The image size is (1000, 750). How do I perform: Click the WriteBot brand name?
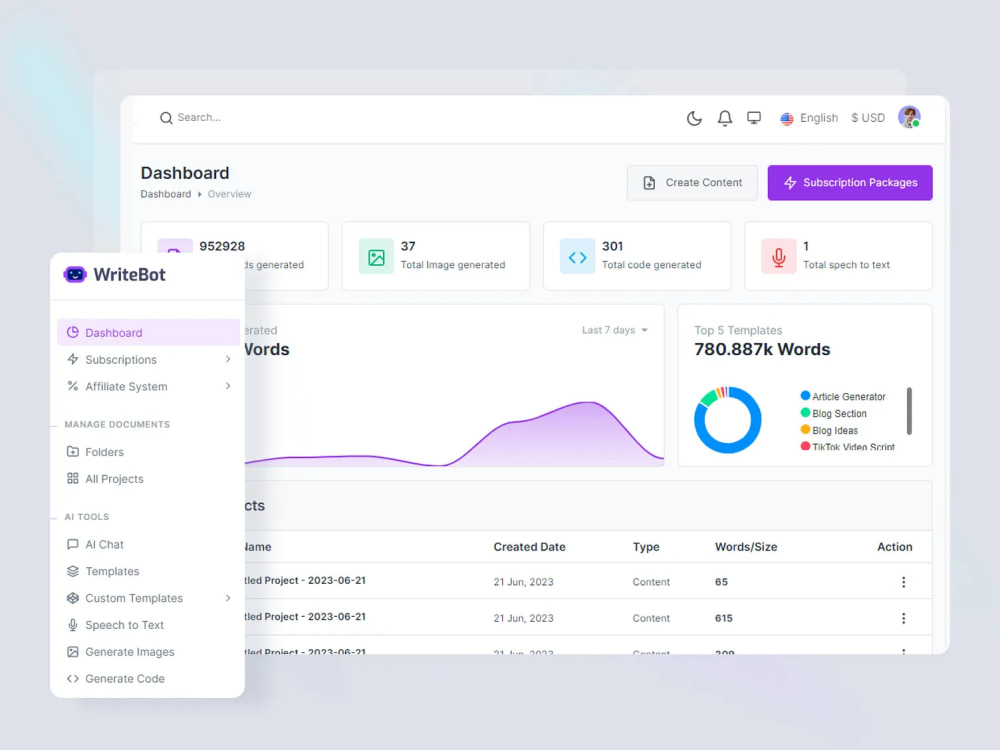(x=129, y=274)
